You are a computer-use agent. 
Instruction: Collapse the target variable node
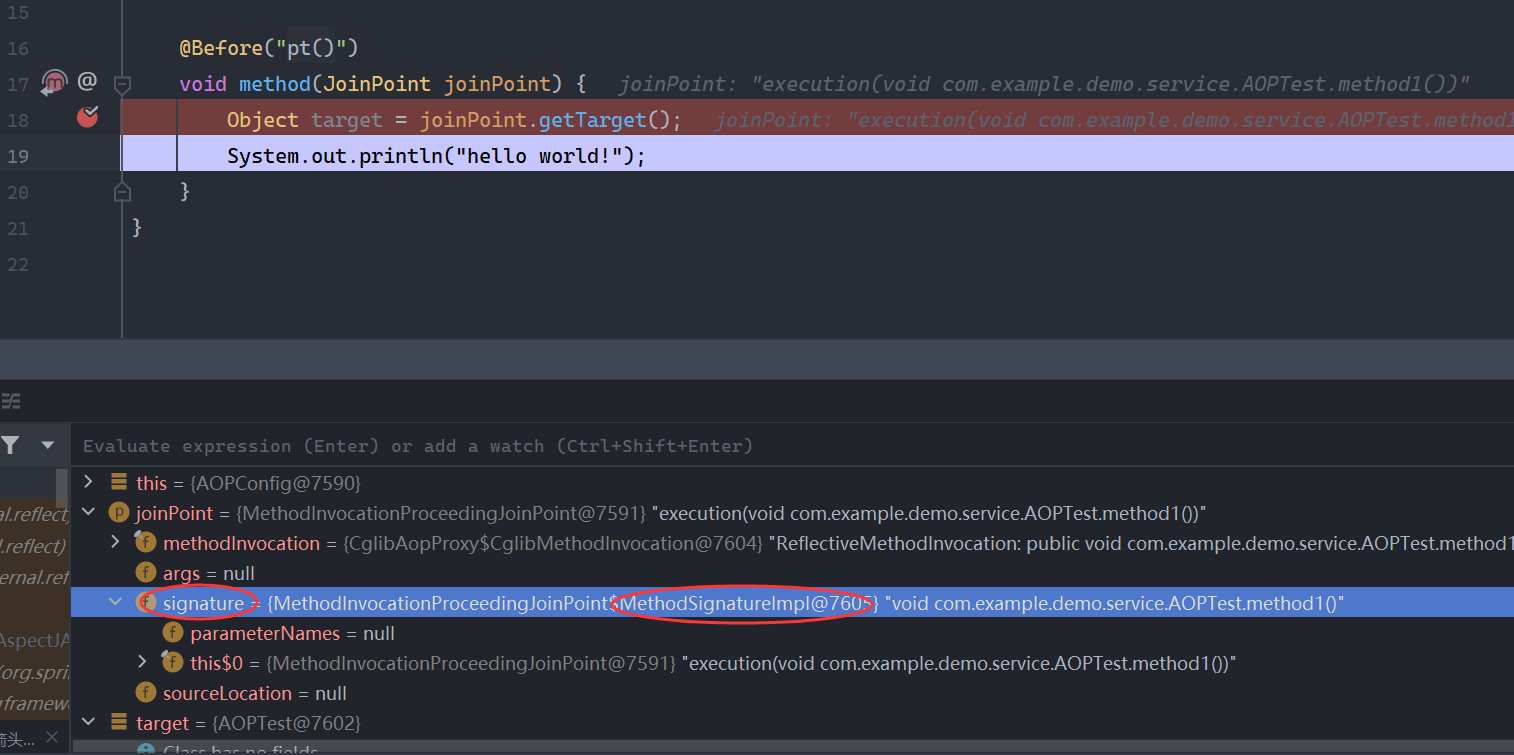click(88, 722)
